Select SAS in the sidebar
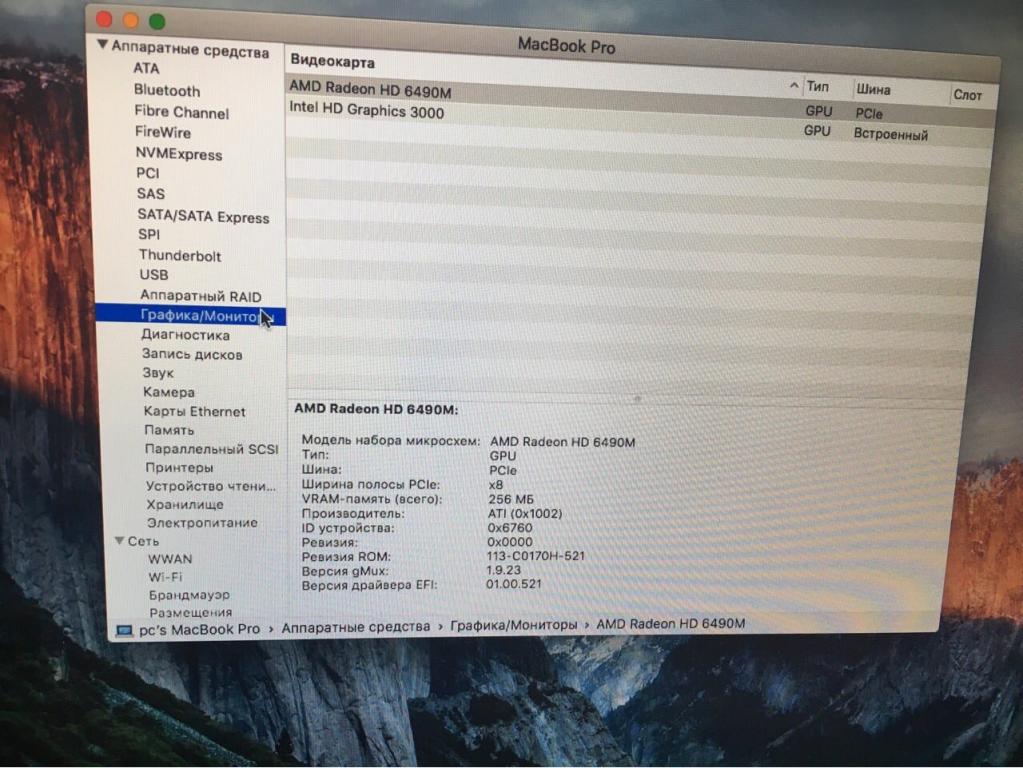The height and width of the screenshot is (768, 1023). pos(151,194)
